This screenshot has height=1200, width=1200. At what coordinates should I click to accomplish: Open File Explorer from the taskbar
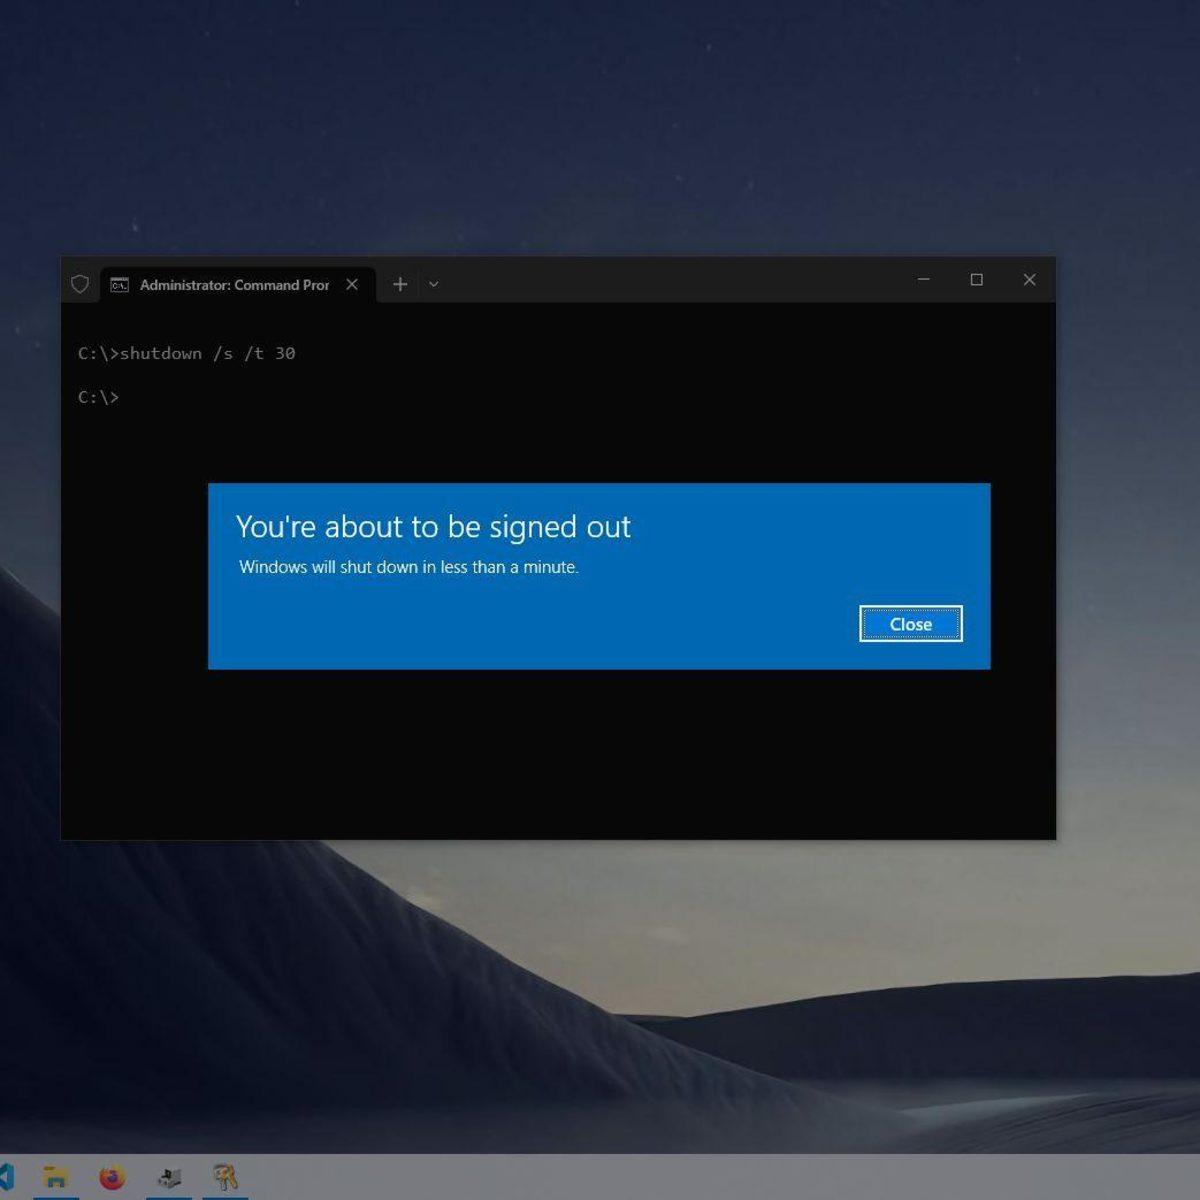(56, 1177)
